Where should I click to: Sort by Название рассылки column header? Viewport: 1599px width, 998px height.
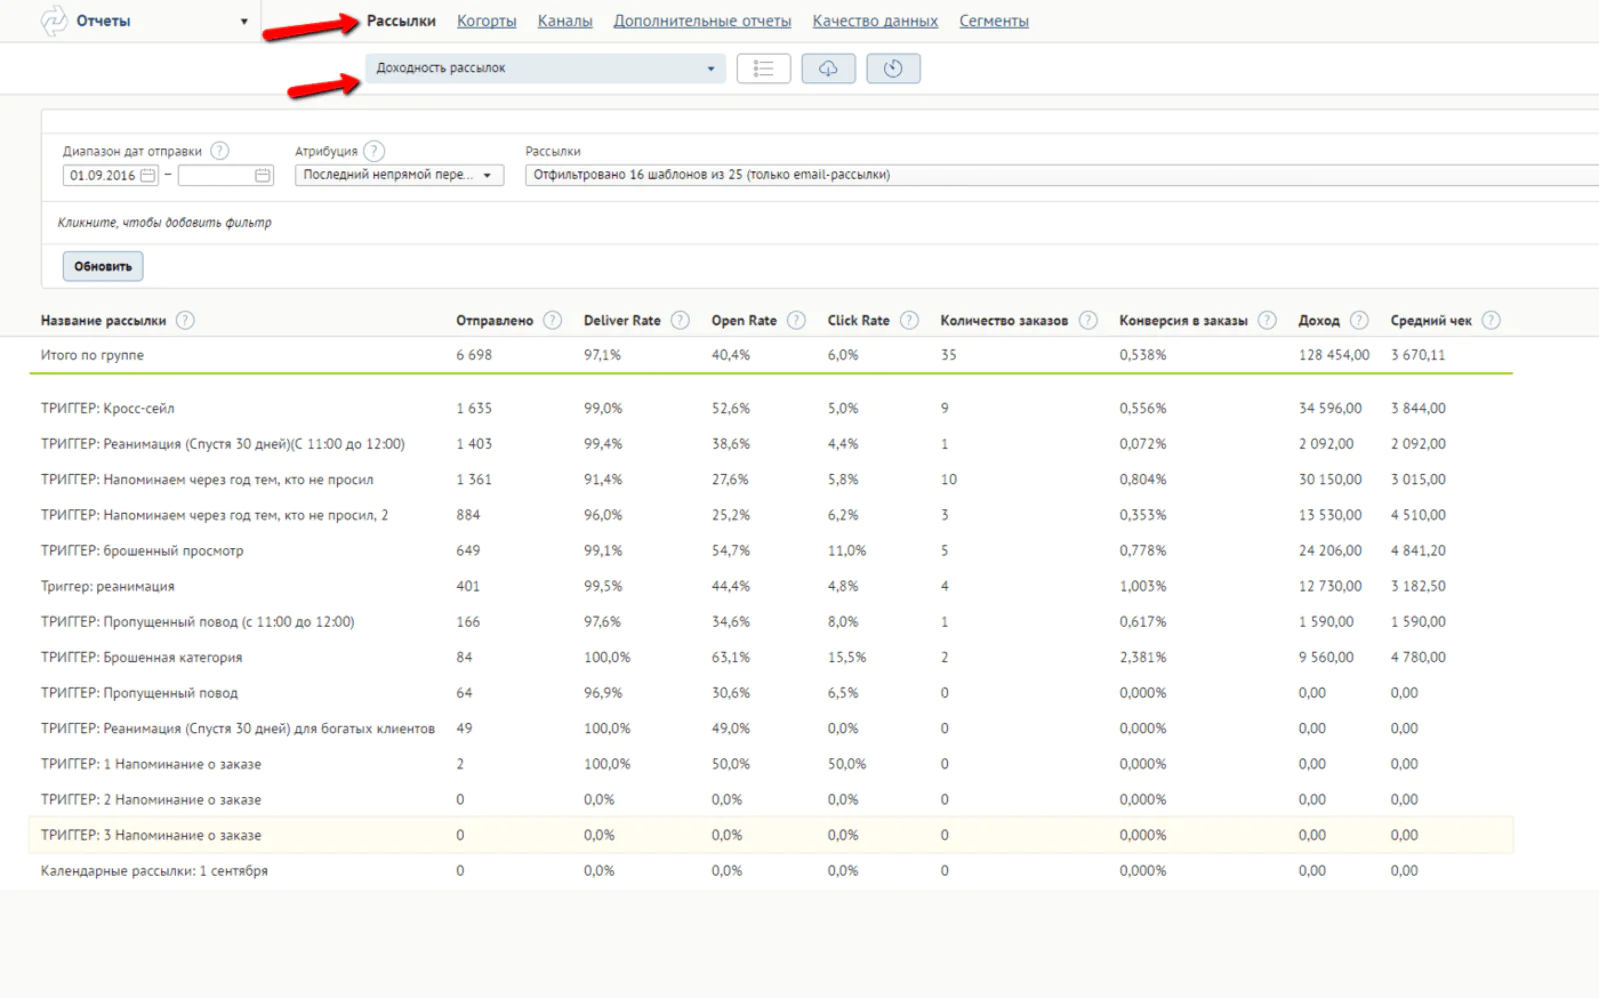(103, 320)
